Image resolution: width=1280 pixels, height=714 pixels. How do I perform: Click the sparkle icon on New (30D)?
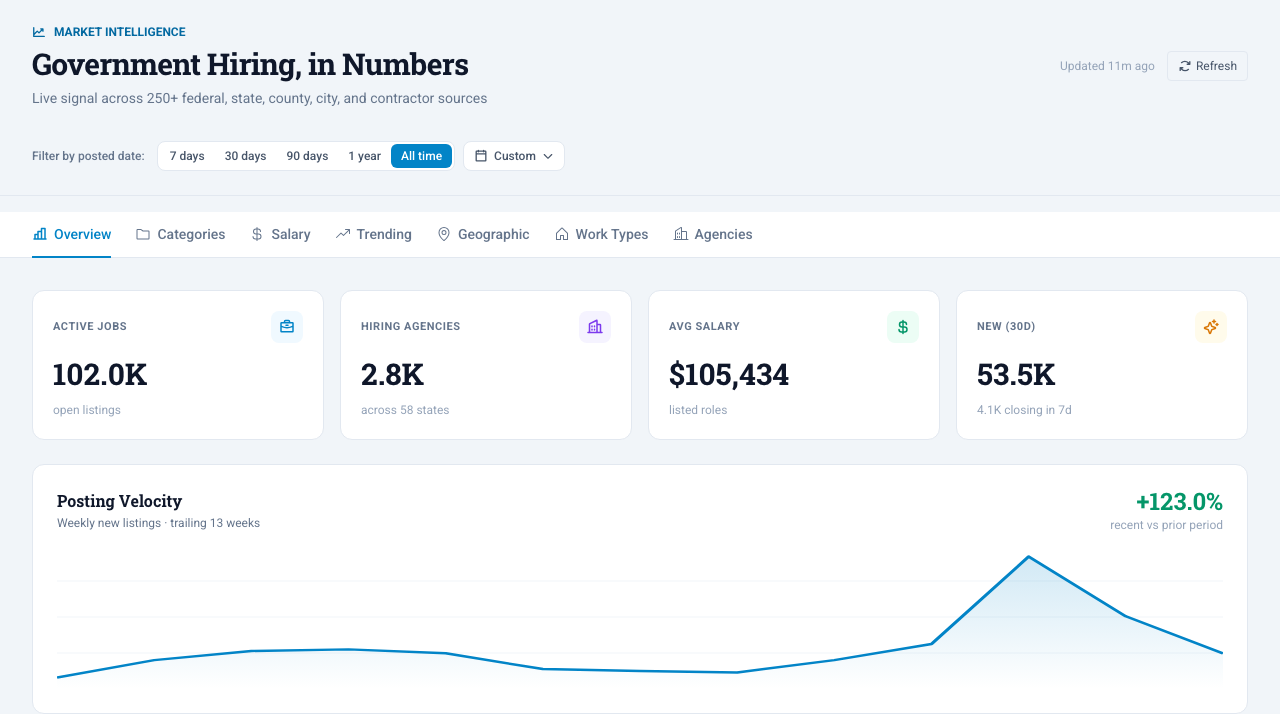coord(1211,327)
